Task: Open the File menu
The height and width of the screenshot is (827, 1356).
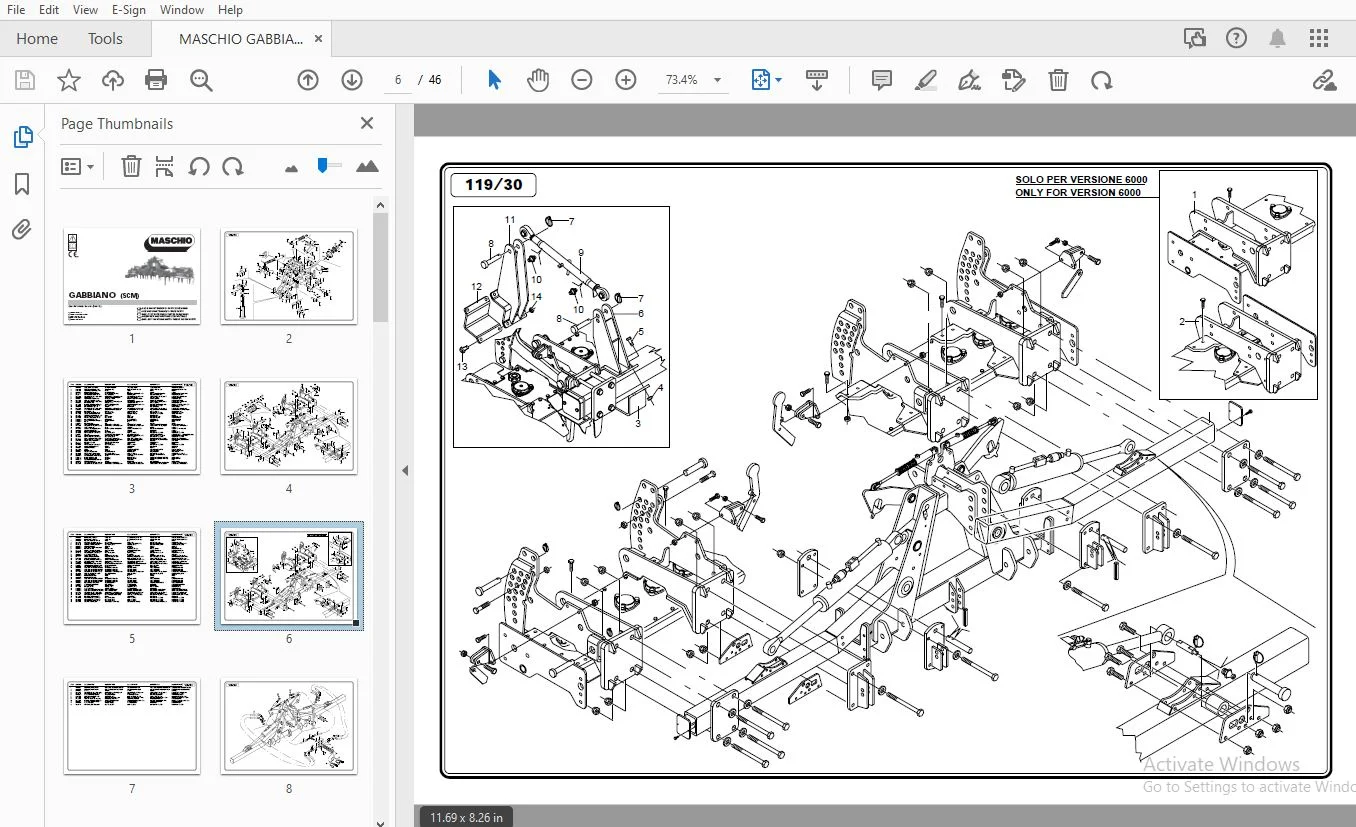Action: 16,9
